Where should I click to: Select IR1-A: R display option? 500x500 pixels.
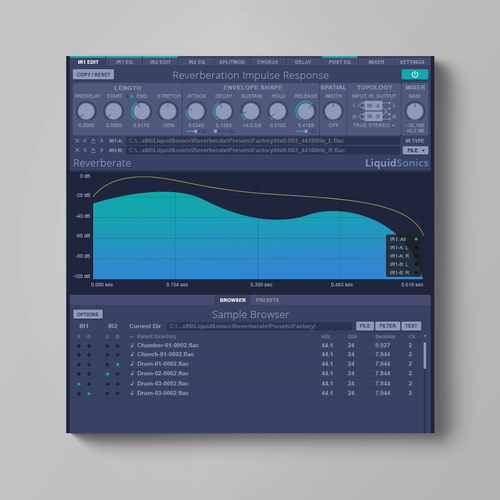pos(404,256)
